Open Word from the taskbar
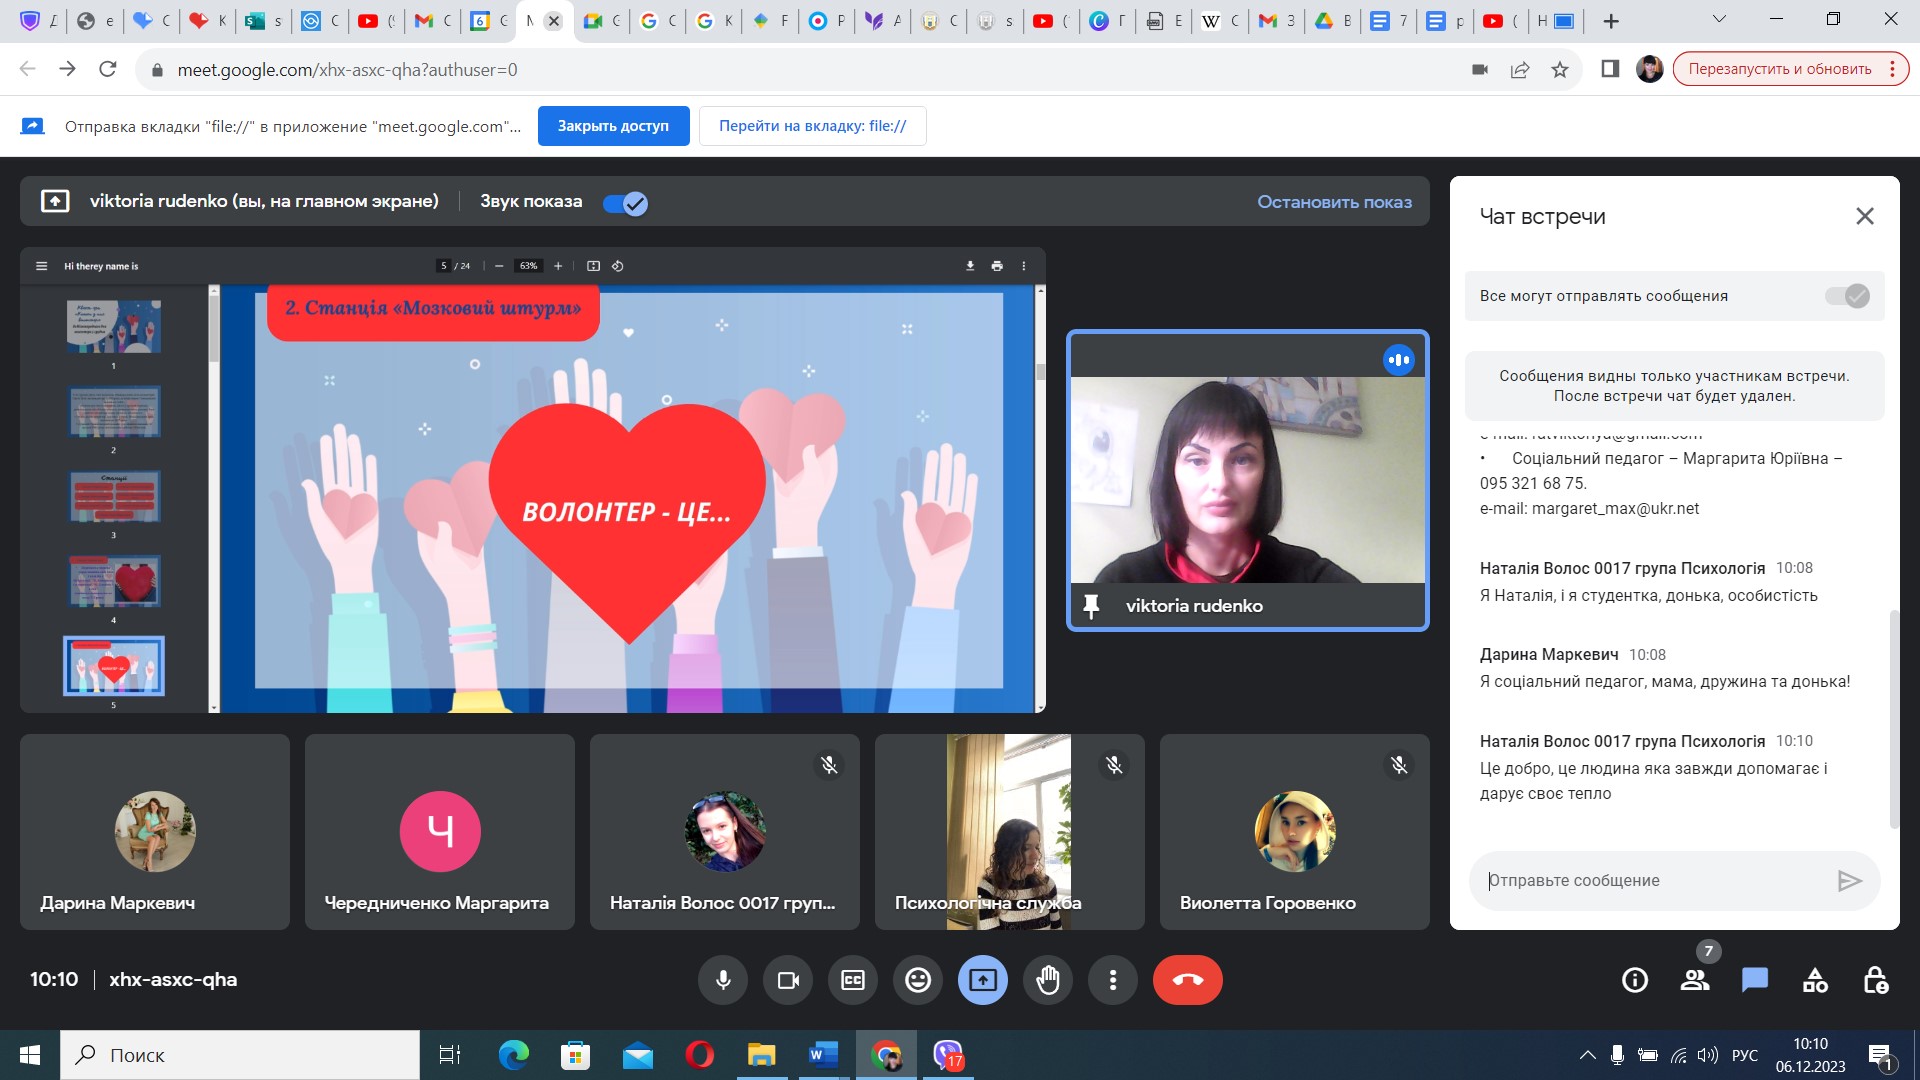The width and height of the screenshot is (1920, 1080). (823, 1055)
